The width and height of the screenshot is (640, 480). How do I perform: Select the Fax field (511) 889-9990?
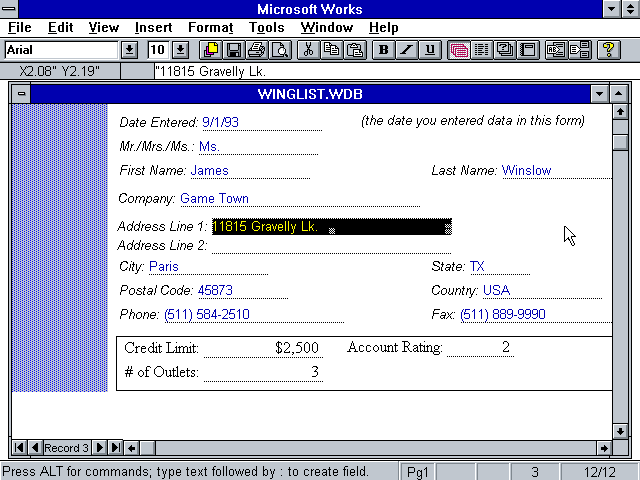point(536,315)
